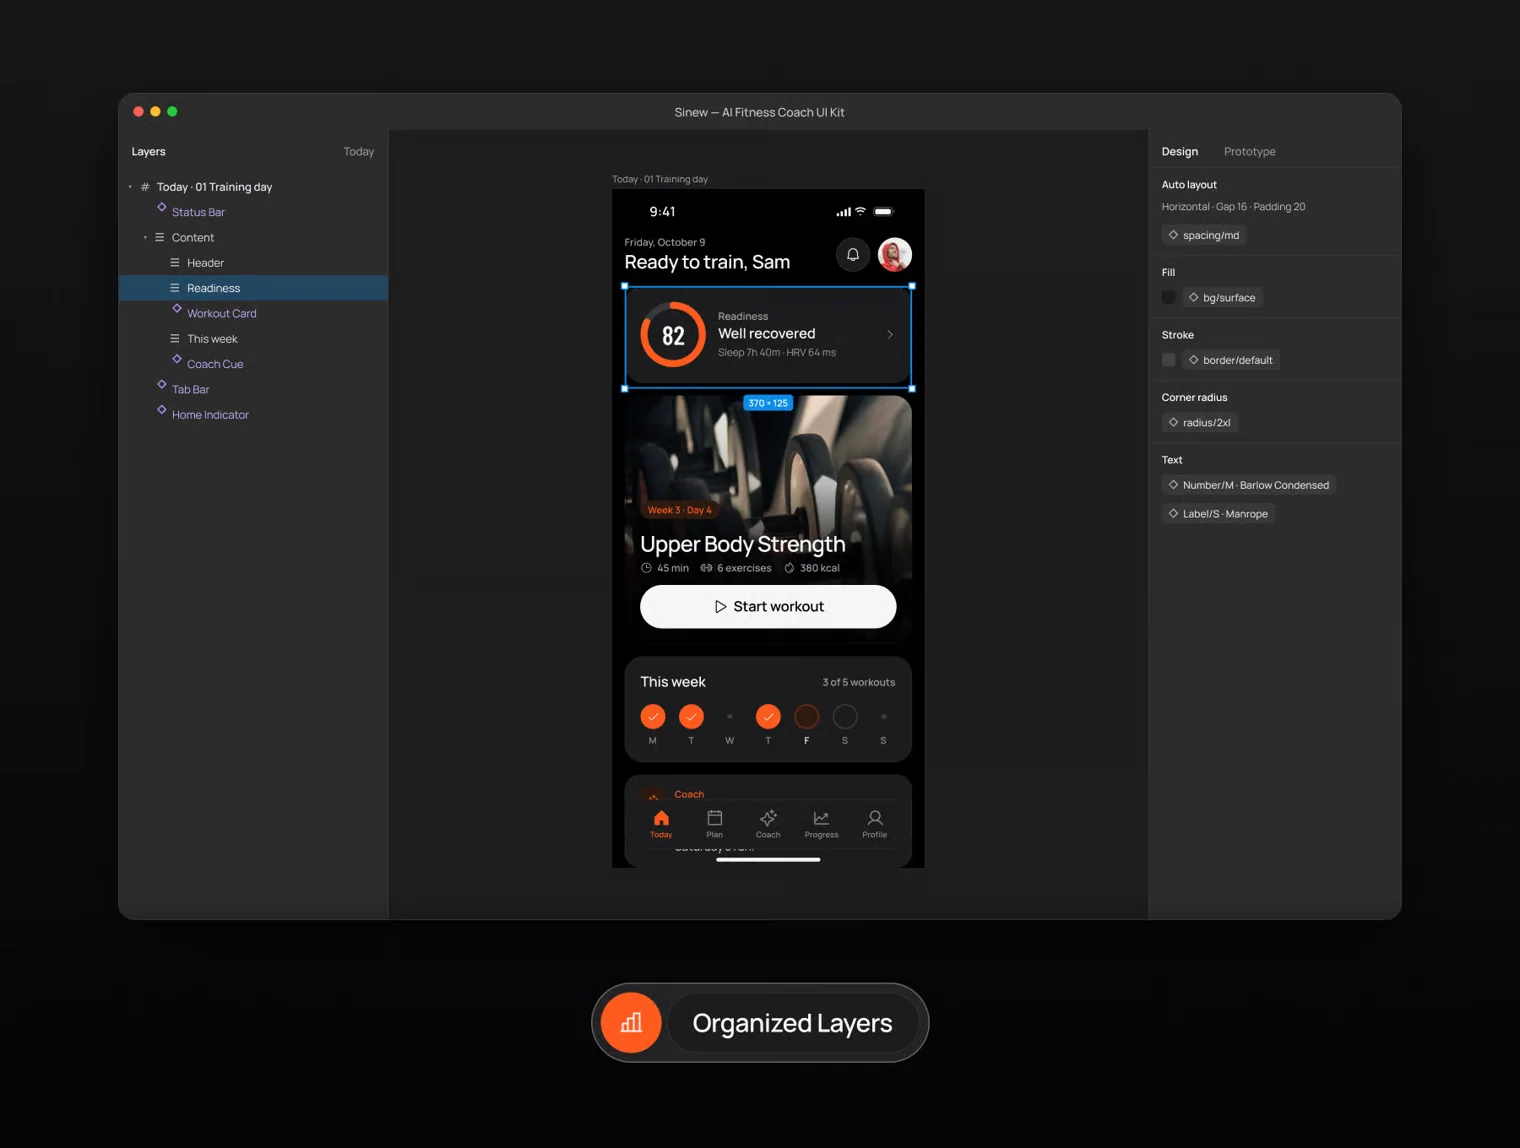Click the orange chart icon in Organized Layers badge

[631, 1022]
